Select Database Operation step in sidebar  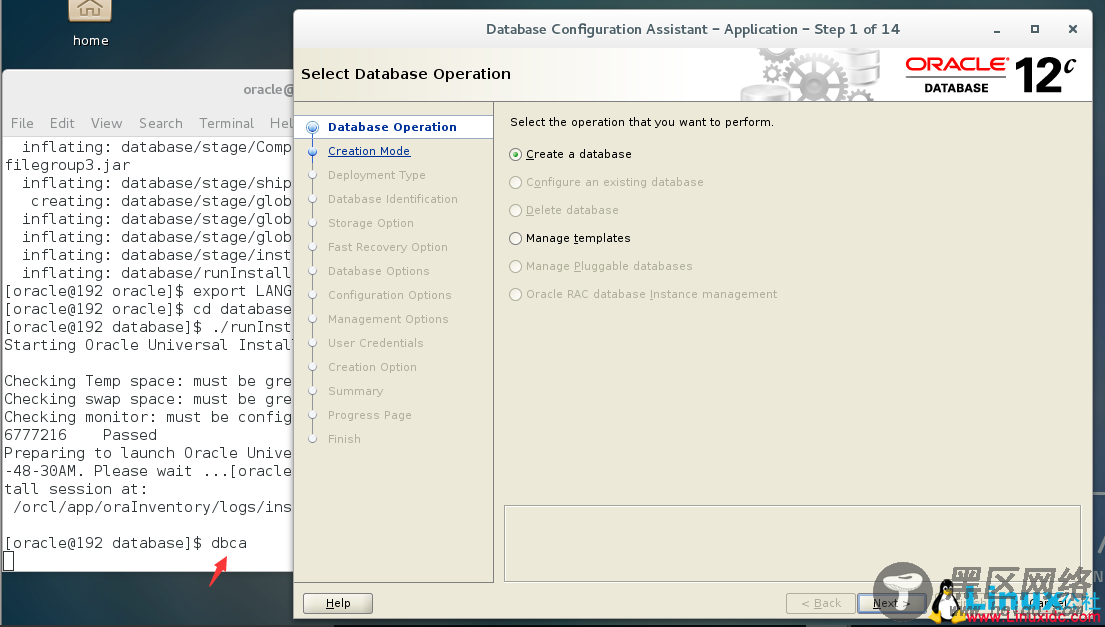click(x=392, y=128)
